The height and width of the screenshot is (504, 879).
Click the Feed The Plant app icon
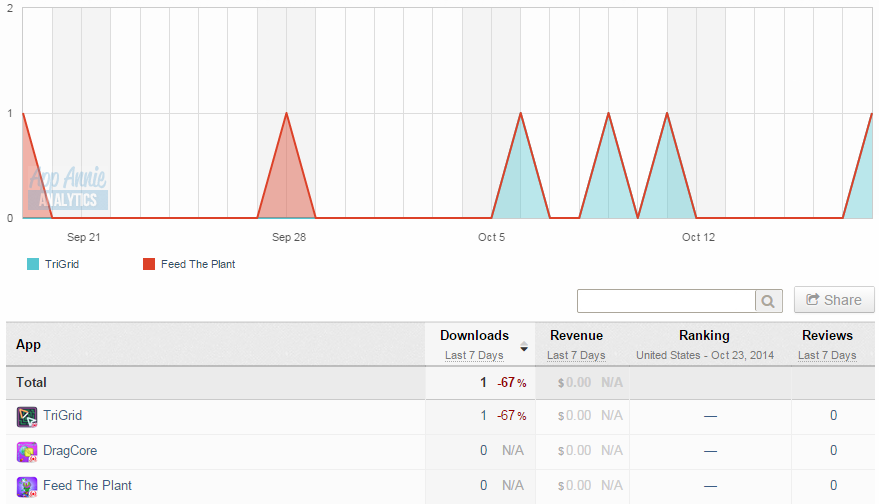pos(27,487)
